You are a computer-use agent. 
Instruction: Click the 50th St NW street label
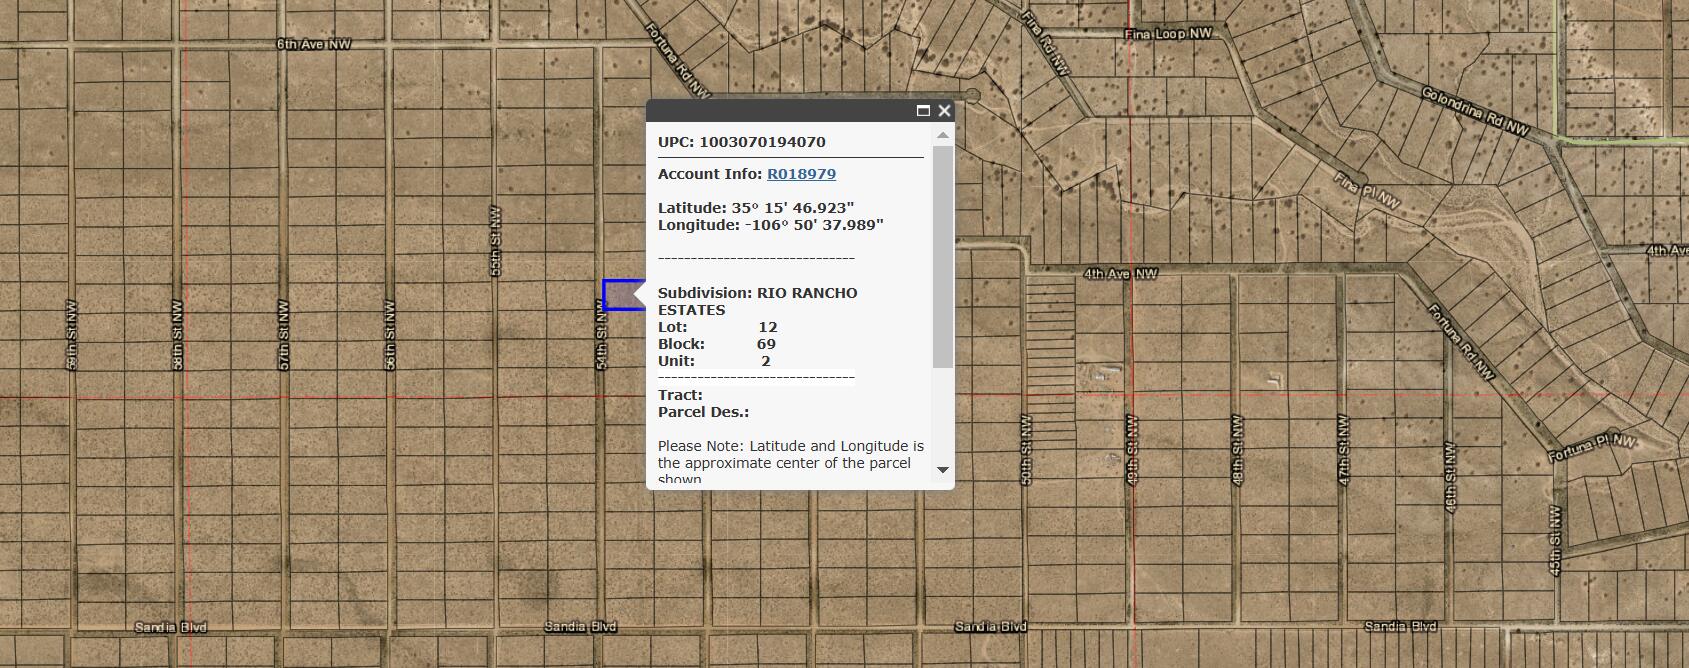[1026, 450]
